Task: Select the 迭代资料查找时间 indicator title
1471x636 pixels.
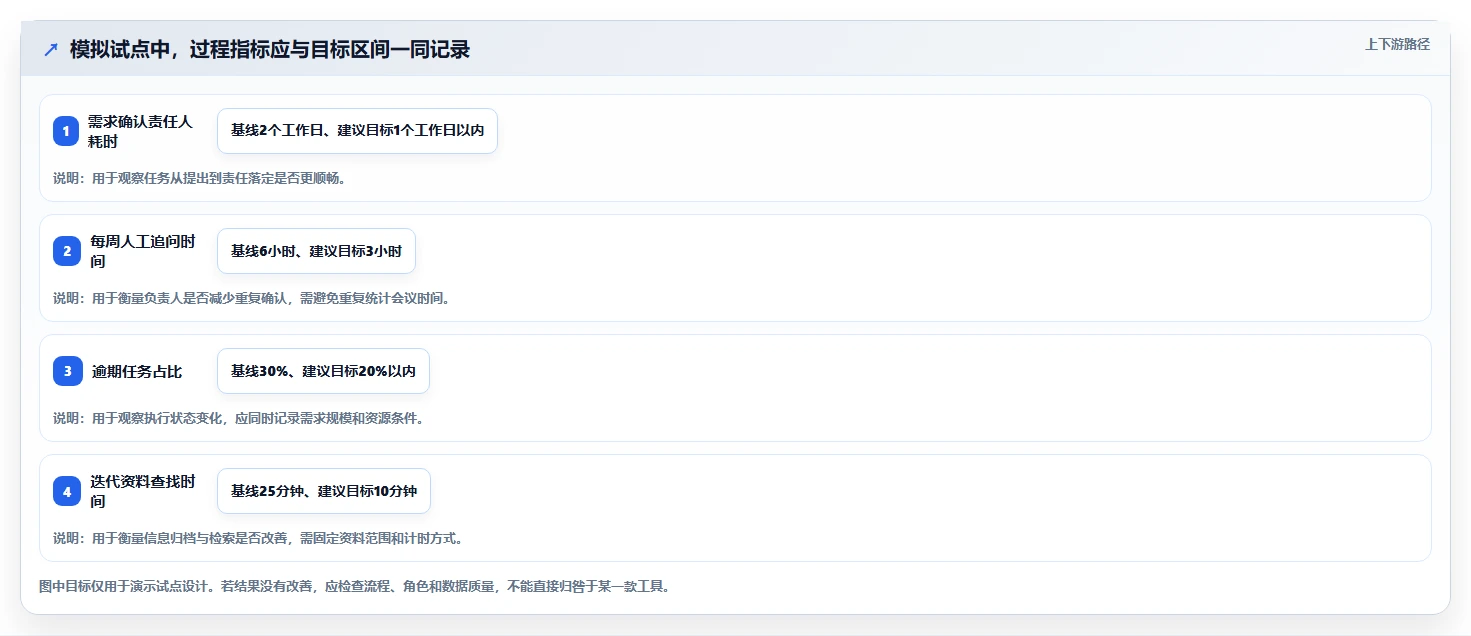Action: click(141, 491)
